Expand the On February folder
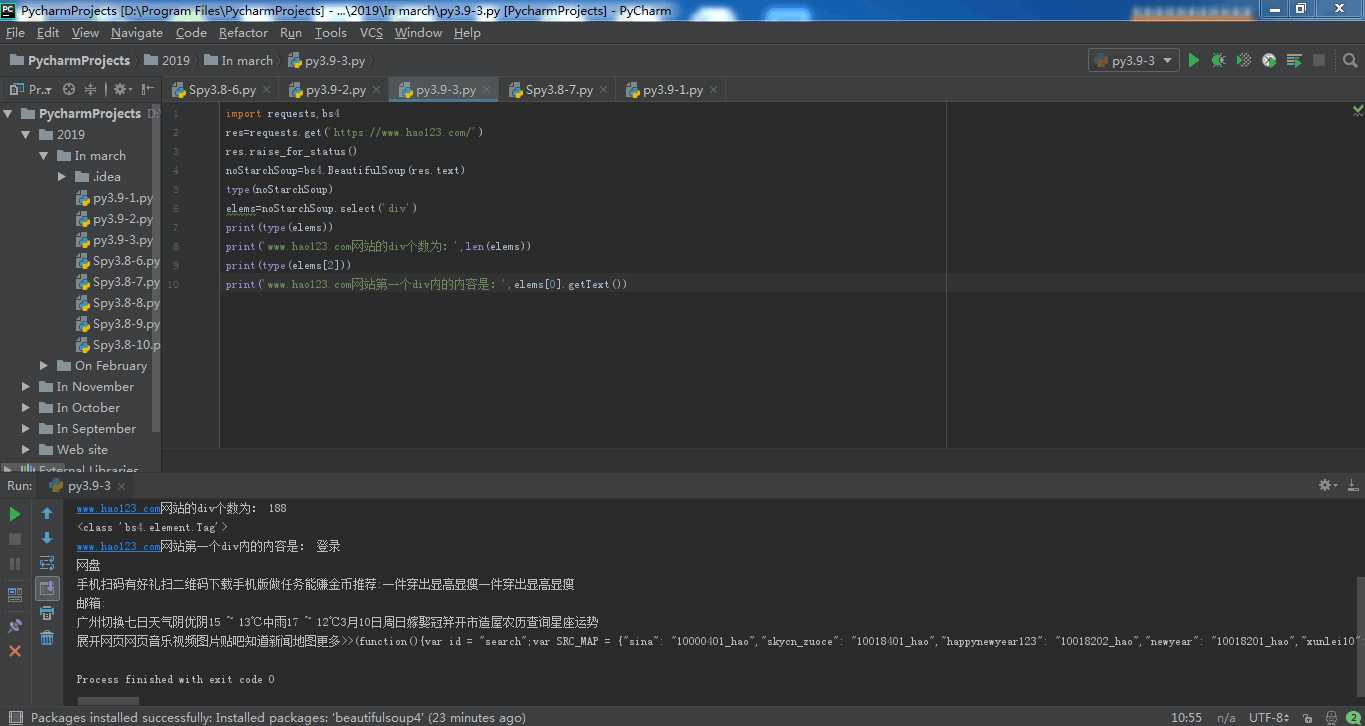The width and height of the screenshot is (1365, 726). (44, 366)
